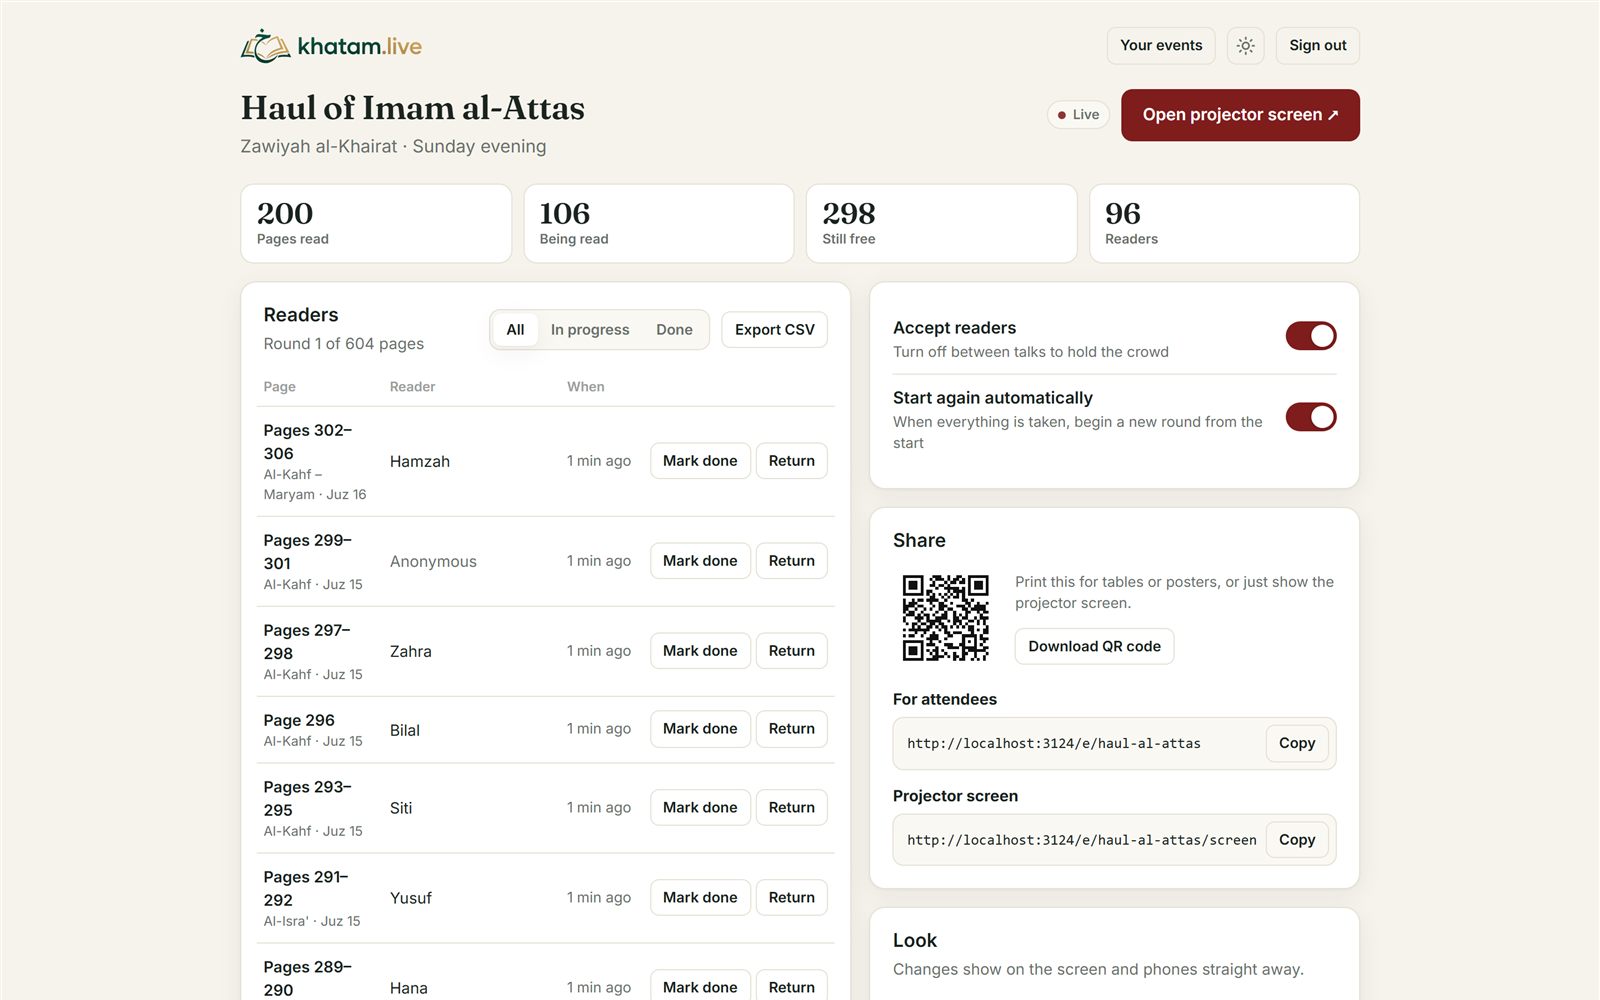
Task: Click the 200 Pages read stat card
Action: (x=376, y=224)
